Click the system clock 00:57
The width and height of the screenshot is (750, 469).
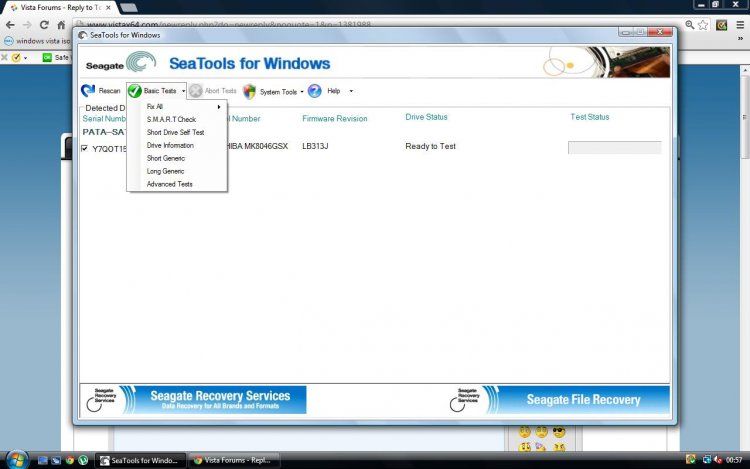click(x=734, y=460)
